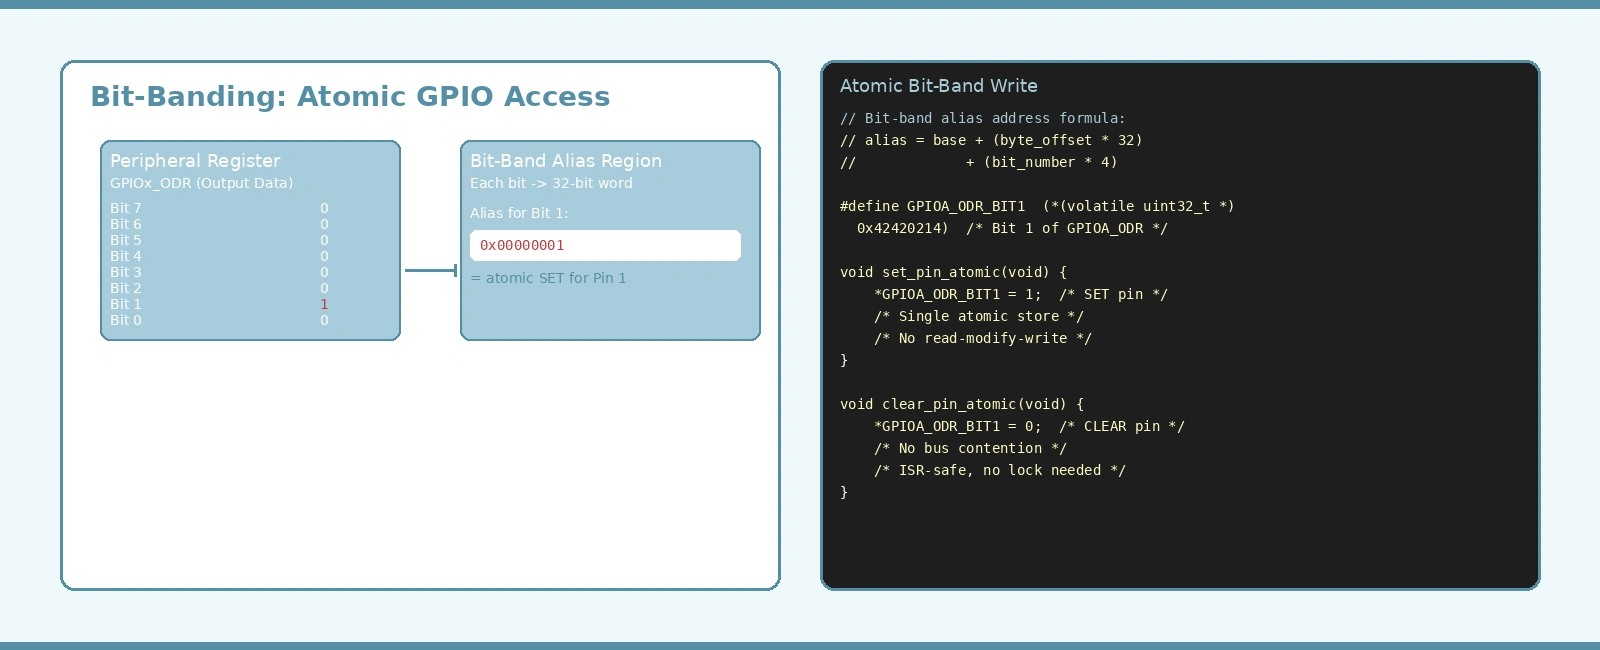Select the 'Atomic Bit-Band Write' code panel title
Viewport: 1600px width, 650px height.
click(939, 86)
